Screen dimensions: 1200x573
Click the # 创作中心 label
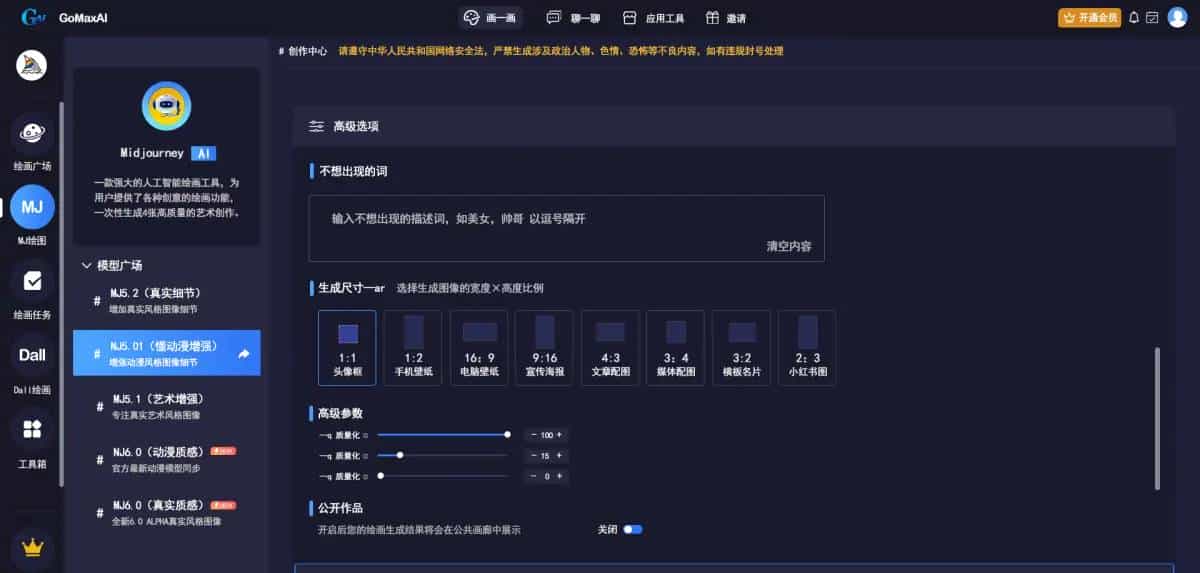pos(303,50)
